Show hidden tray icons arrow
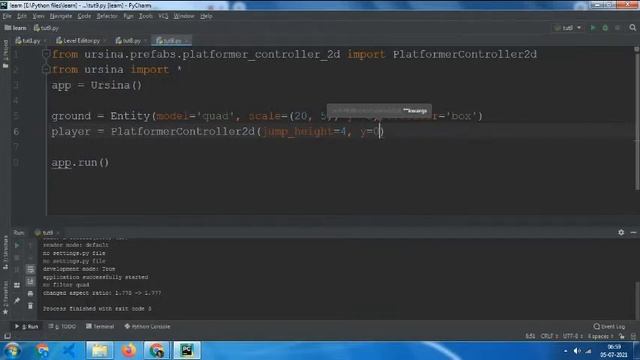This screenshot has height=360, width=640. 565,351
